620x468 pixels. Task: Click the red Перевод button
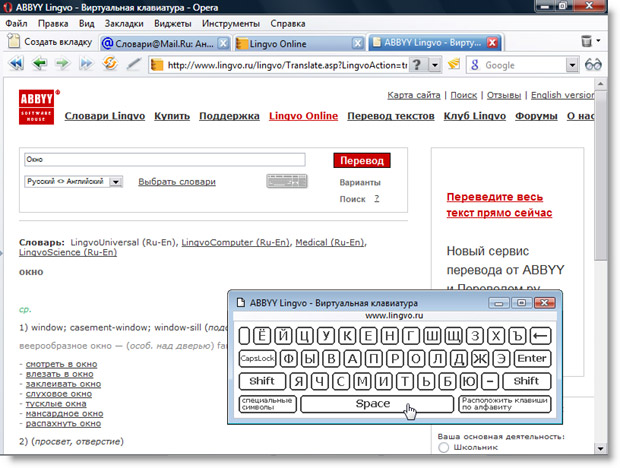pos(362,160)
